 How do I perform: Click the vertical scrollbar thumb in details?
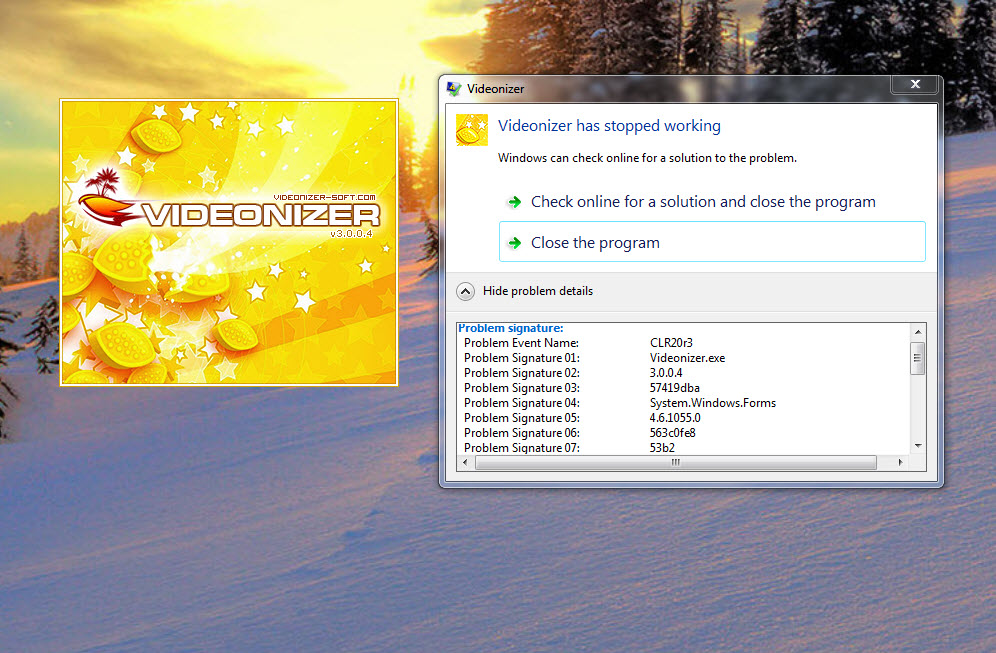point(918,358)
